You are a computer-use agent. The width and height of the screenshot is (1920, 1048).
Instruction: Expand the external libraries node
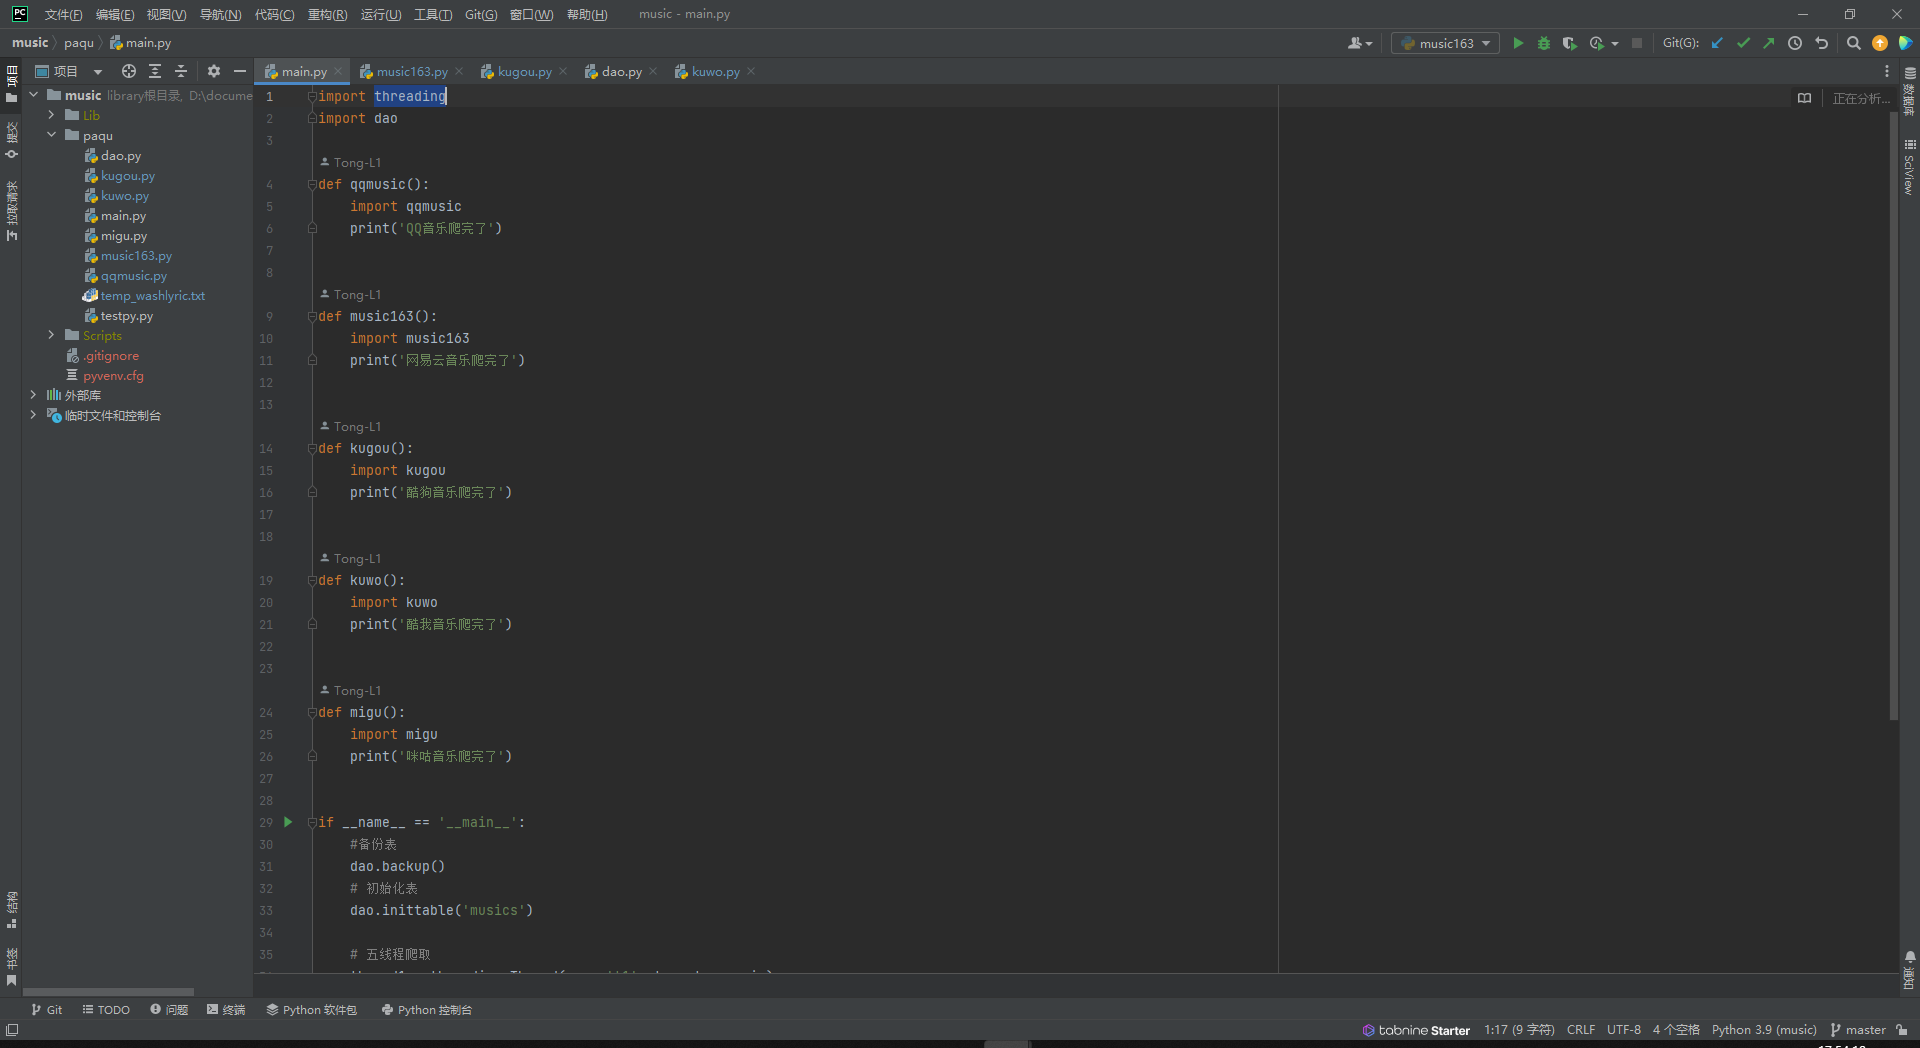coord(34,395)
